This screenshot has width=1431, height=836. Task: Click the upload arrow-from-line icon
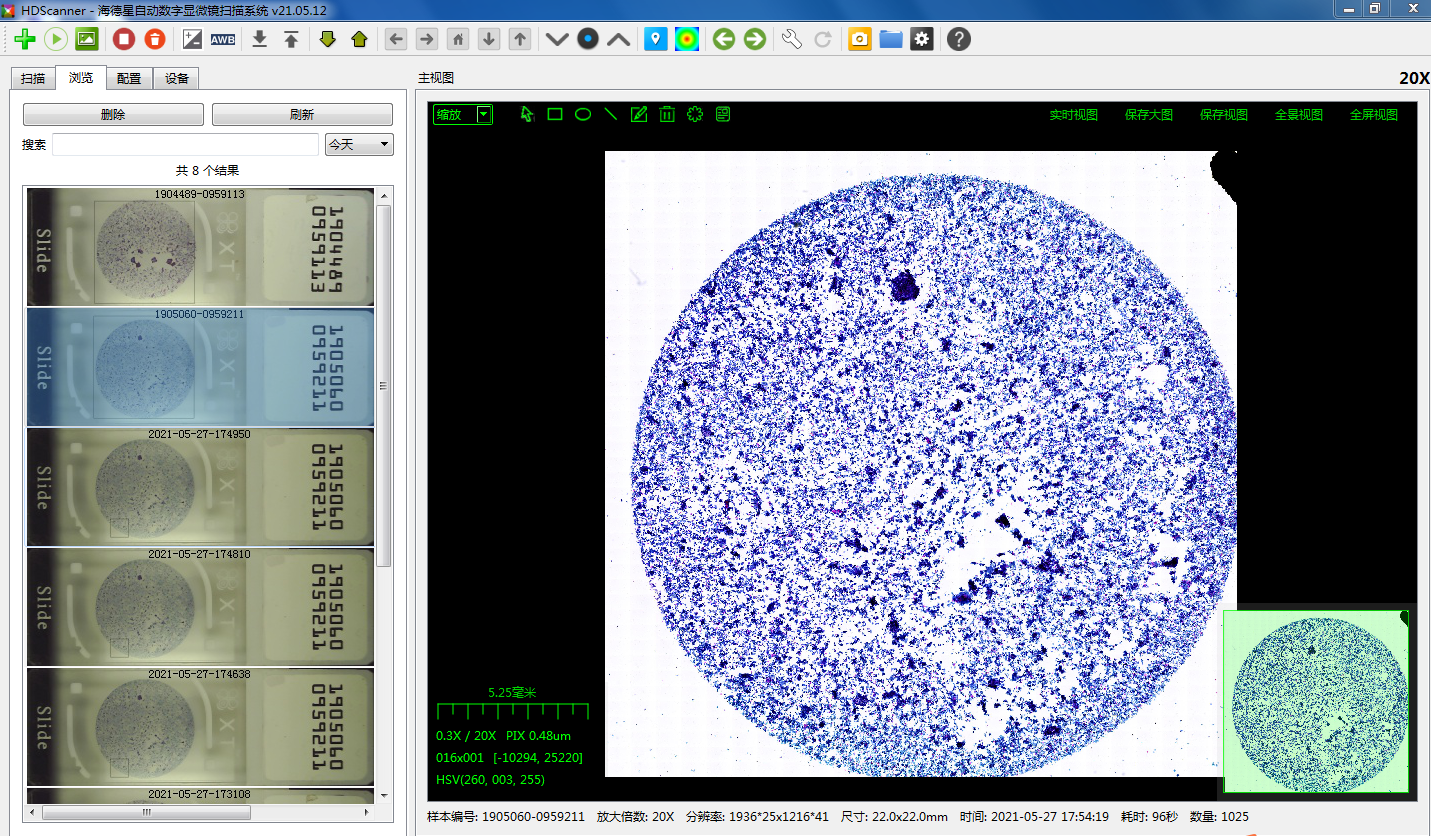(x=291, y=39)
